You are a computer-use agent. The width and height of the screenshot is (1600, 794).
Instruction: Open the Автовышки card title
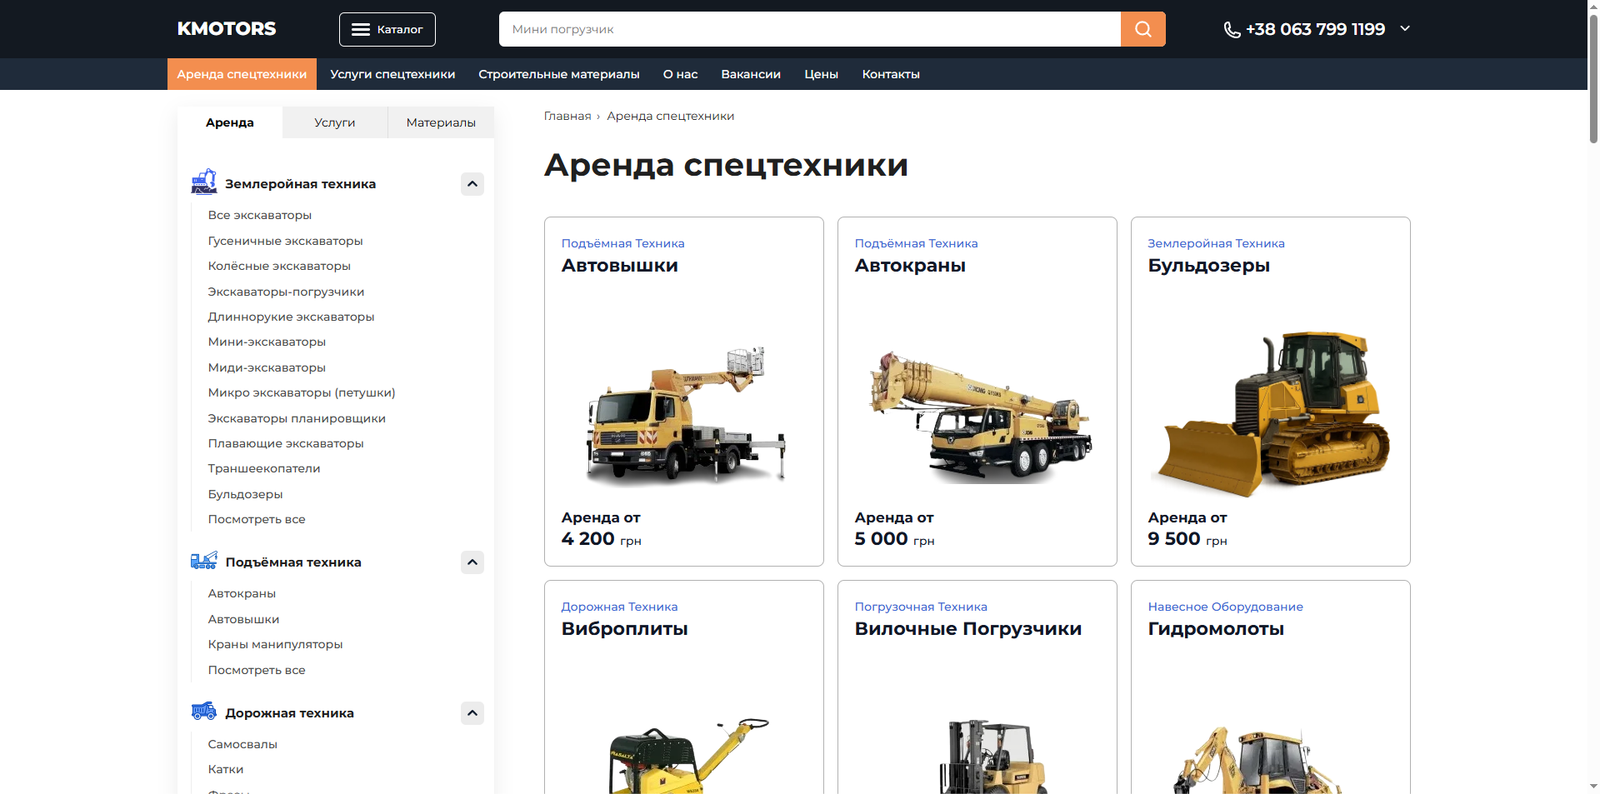620,266
